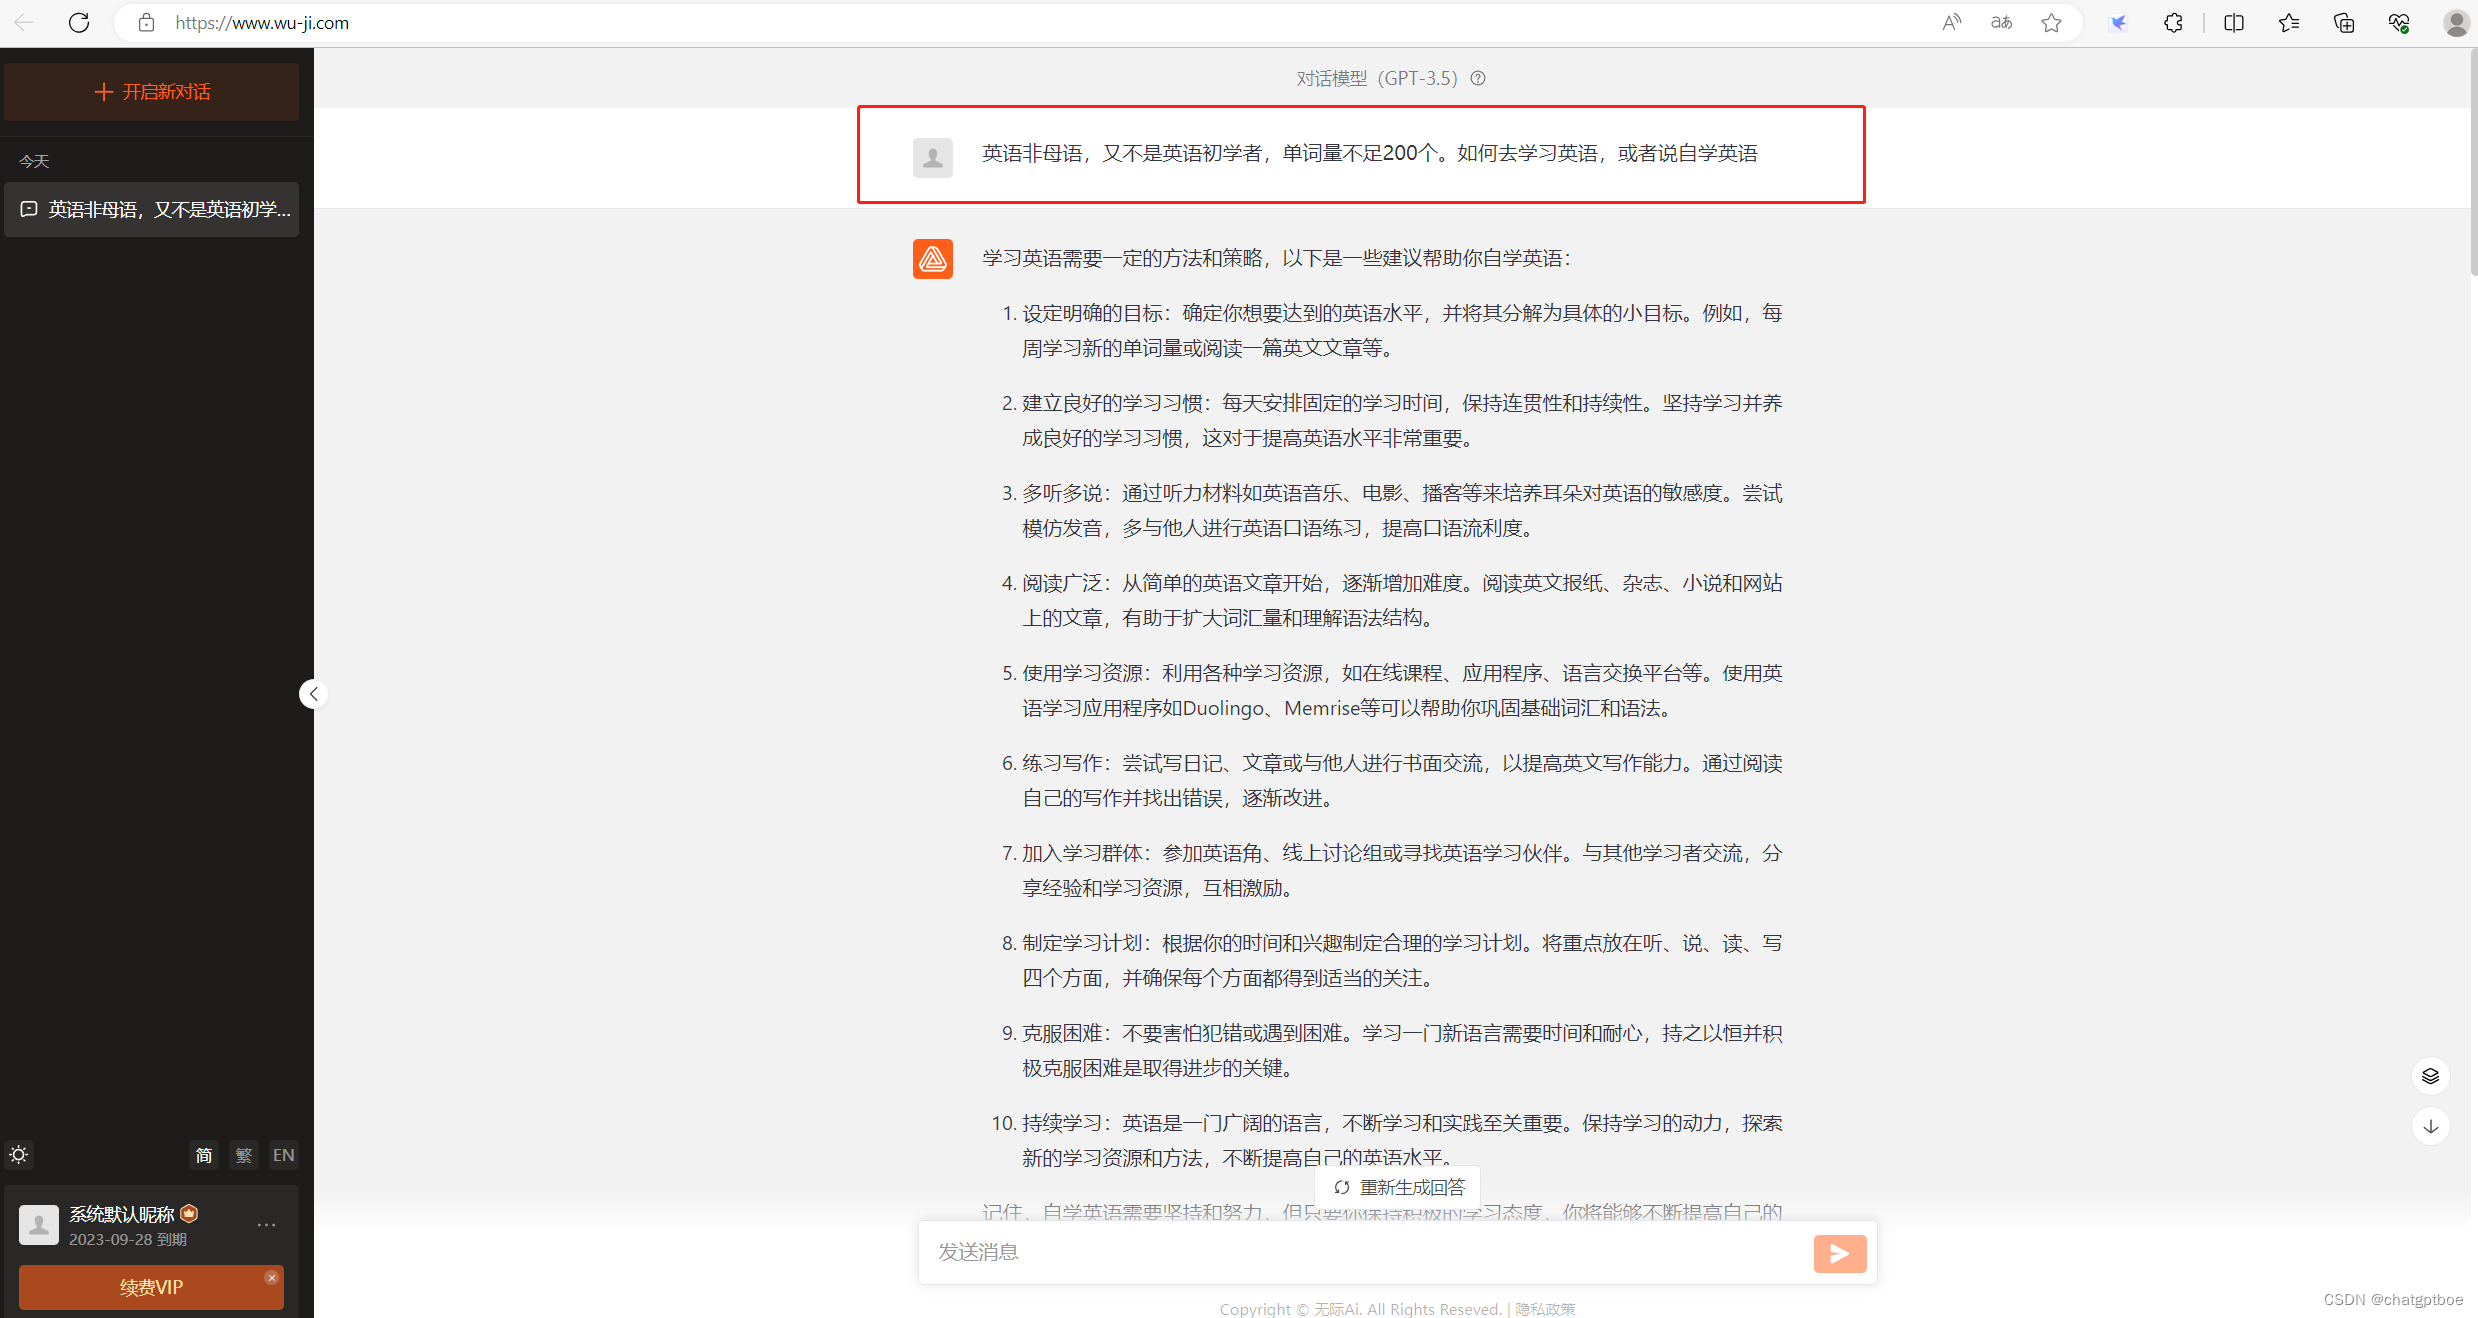2478x1318 pixels.
Task: Click the help icon beside GPT-3.5
Action: pyautogui.click(x=1478, y=78)
